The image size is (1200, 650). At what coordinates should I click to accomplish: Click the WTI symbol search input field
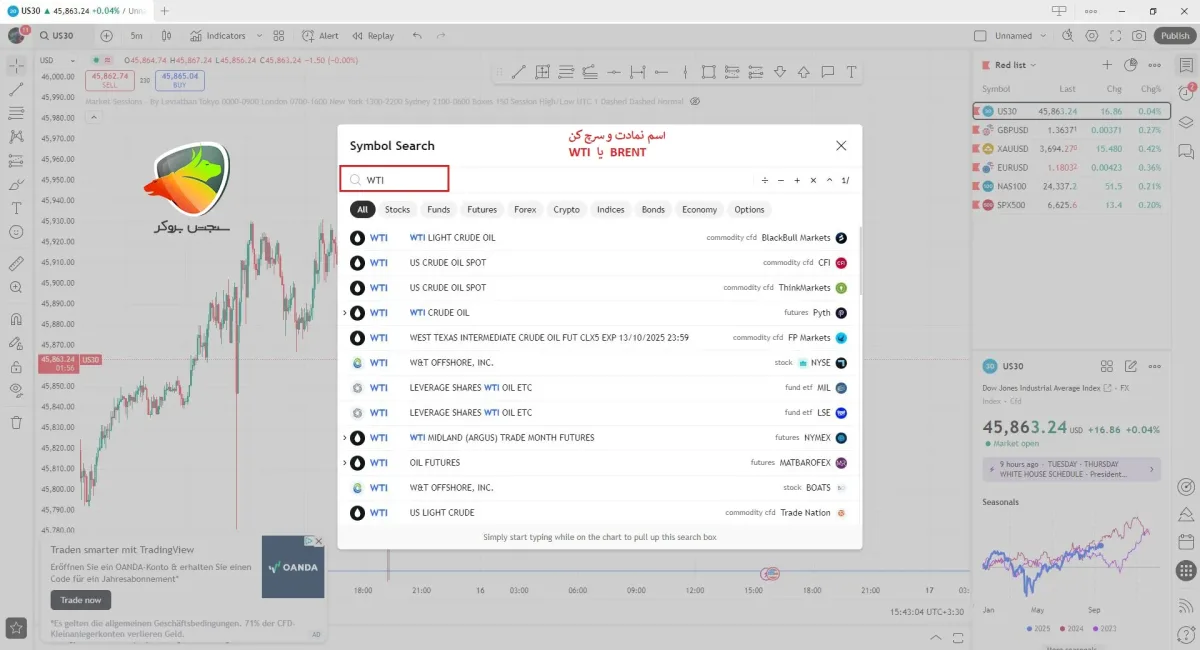(x=394, y=180)
